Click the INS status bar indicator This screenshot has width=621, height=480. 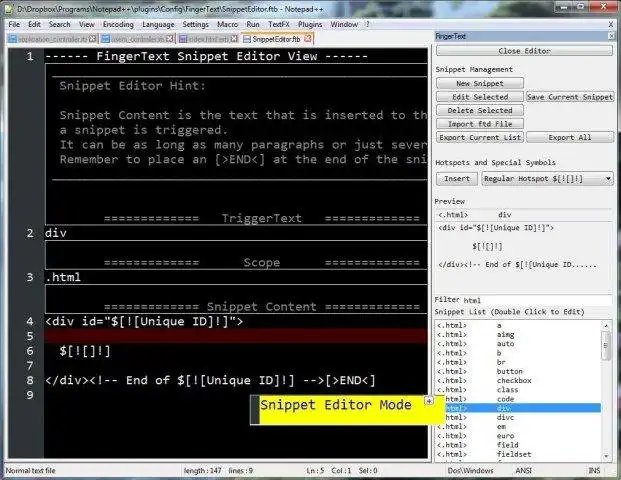point(594,470)
